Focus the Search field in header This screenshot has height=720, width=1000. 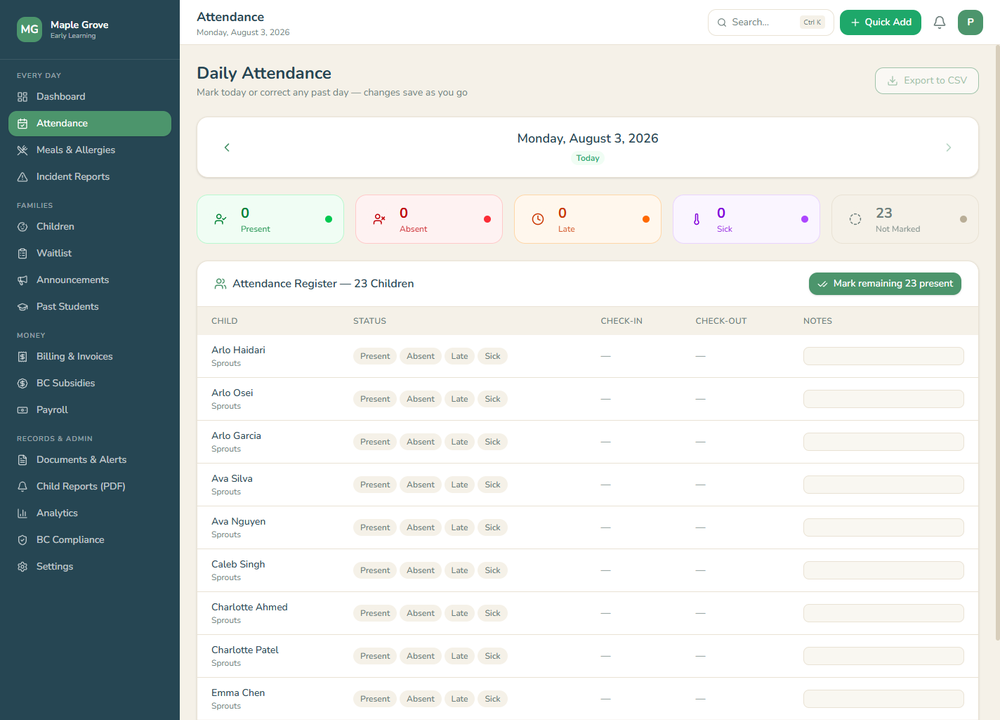770,22
